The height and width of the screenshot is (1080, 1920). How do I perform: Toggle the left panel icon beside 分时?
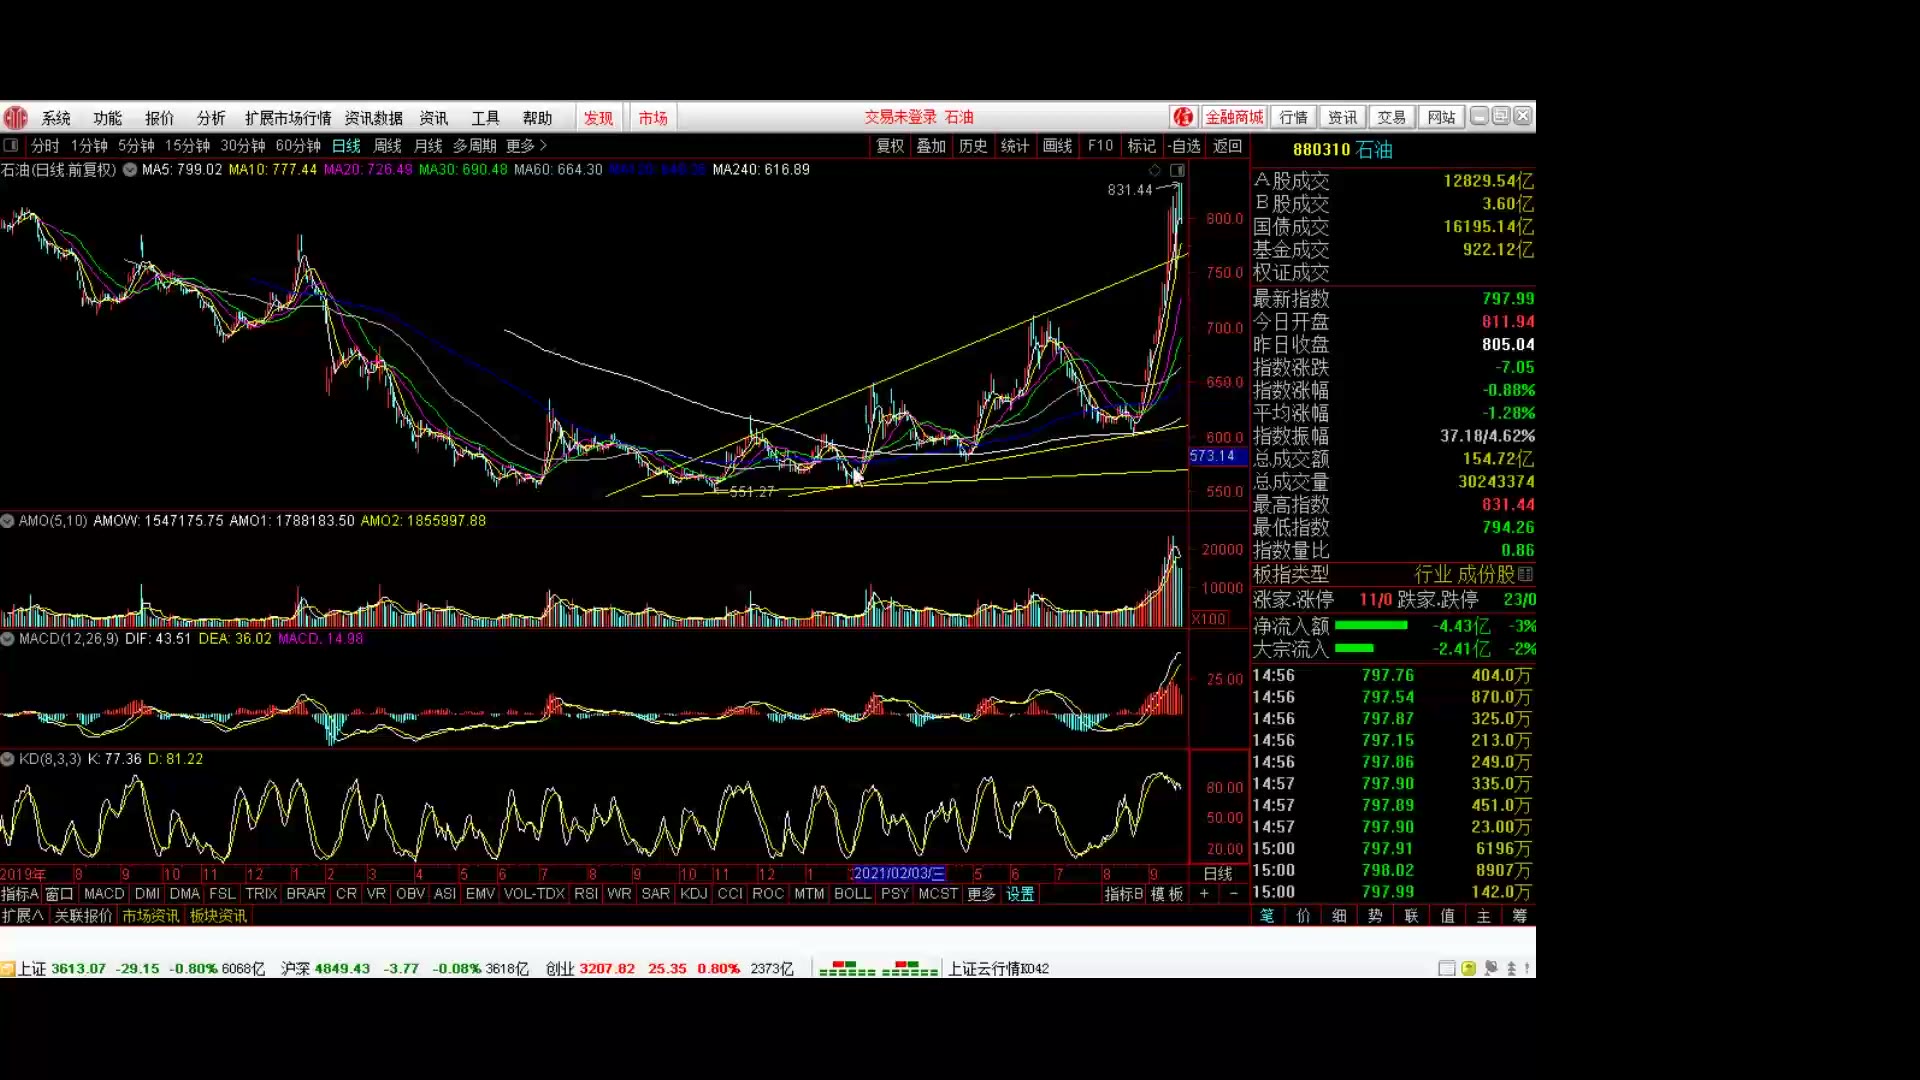[11, 146]
